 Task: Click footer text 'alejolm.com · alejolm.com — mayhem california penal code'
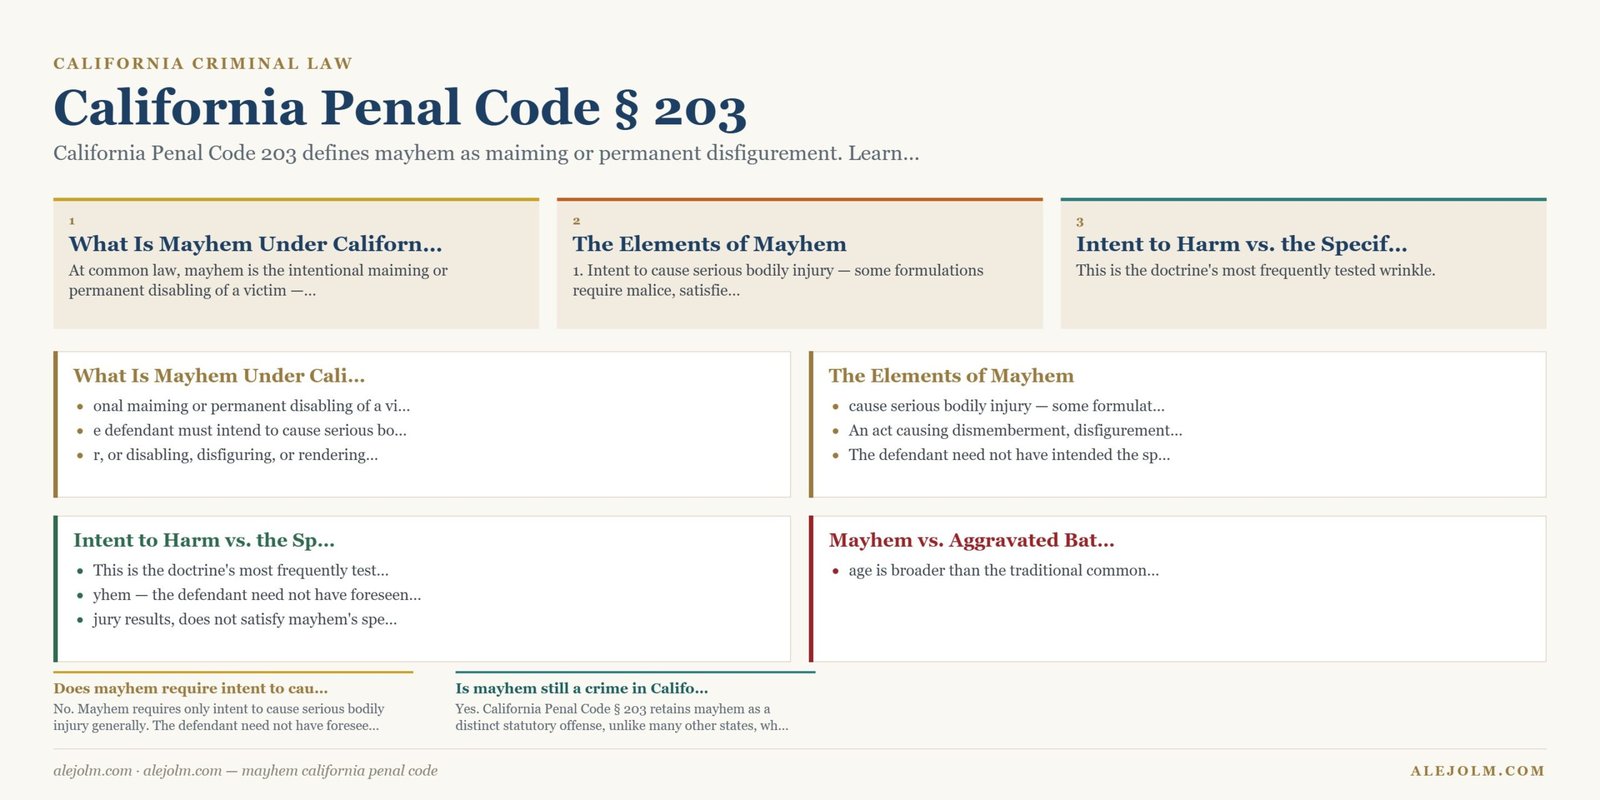(x=245, y=771)
